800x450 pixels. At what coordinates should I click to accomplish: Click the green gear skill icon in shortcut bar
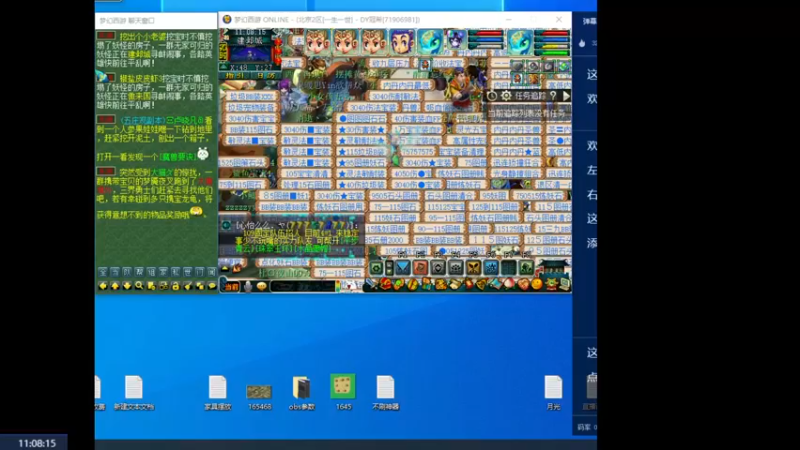tap(377, 268)
